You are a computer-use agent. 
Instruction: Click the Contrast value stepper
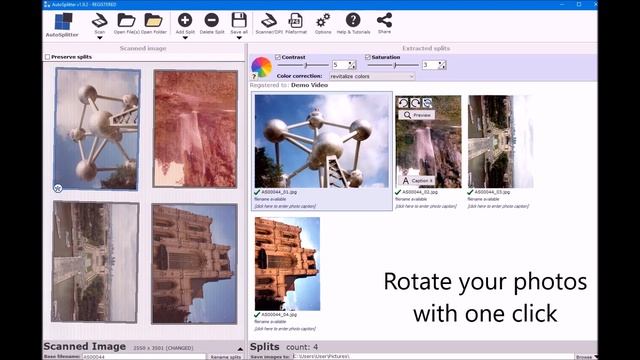tap(352, 65)
